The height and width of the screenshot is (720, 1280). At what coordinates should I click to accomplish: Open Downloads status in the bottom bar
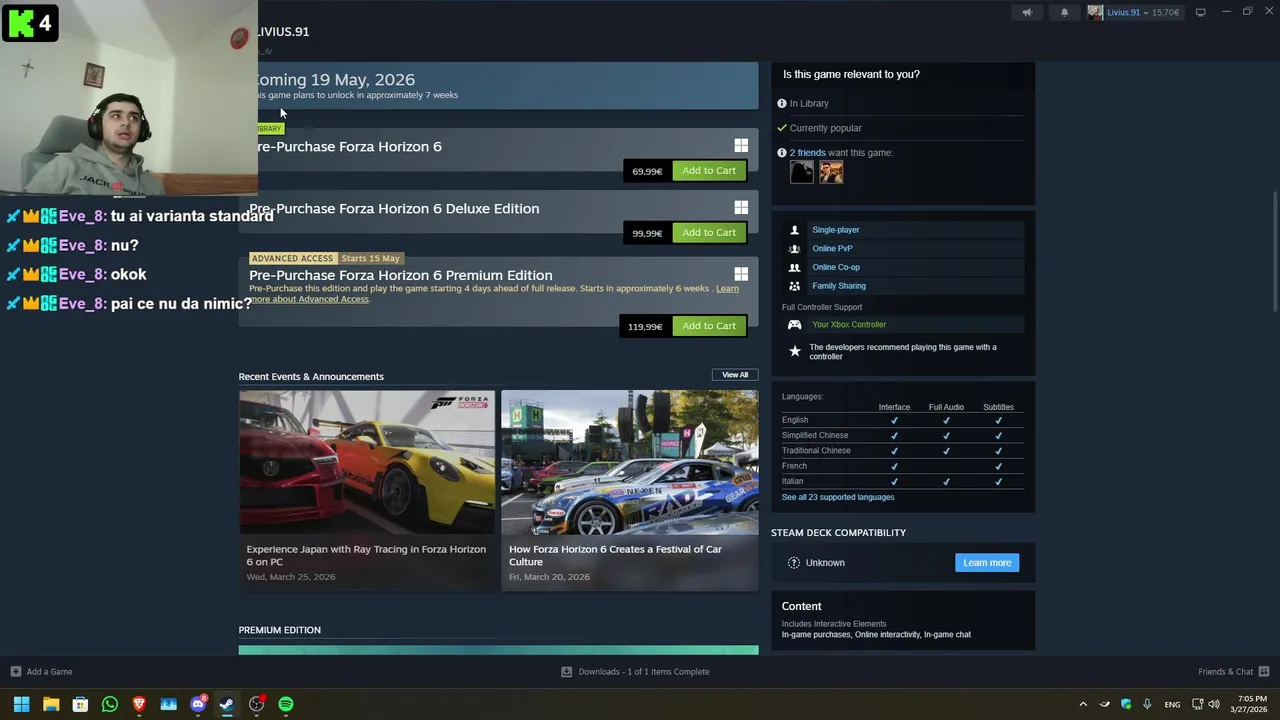(x=635, y=672)
